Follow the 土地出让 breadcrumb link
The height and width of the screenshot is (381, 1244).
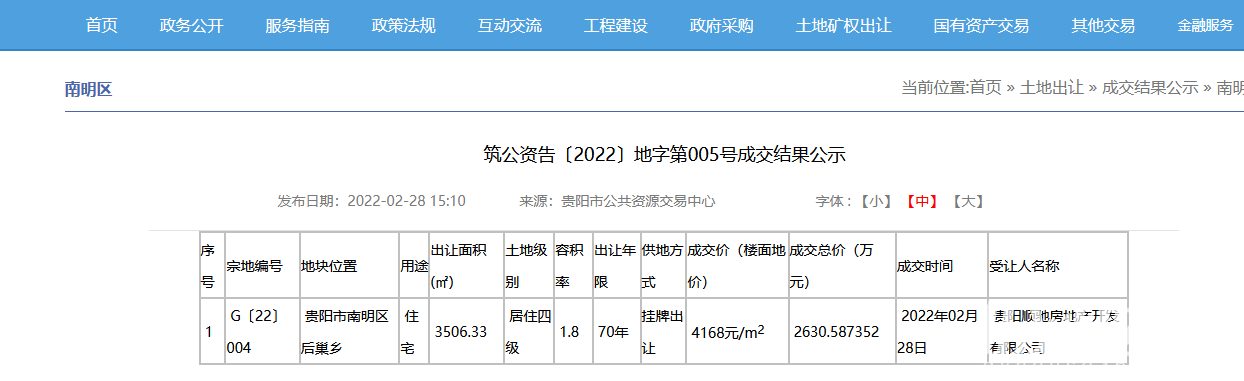(1052, 88)
